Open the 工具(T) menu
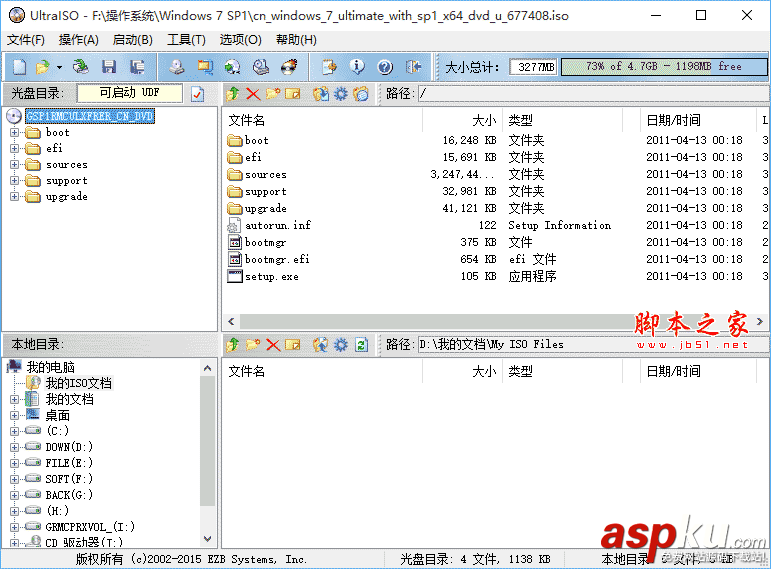771x569 pixels. pos(186,40)
